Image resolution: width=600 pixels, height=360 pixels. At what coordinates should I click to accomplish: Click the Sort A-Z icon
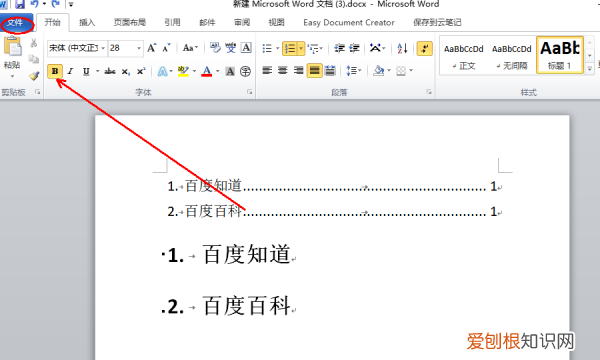[x=402, y=48]
